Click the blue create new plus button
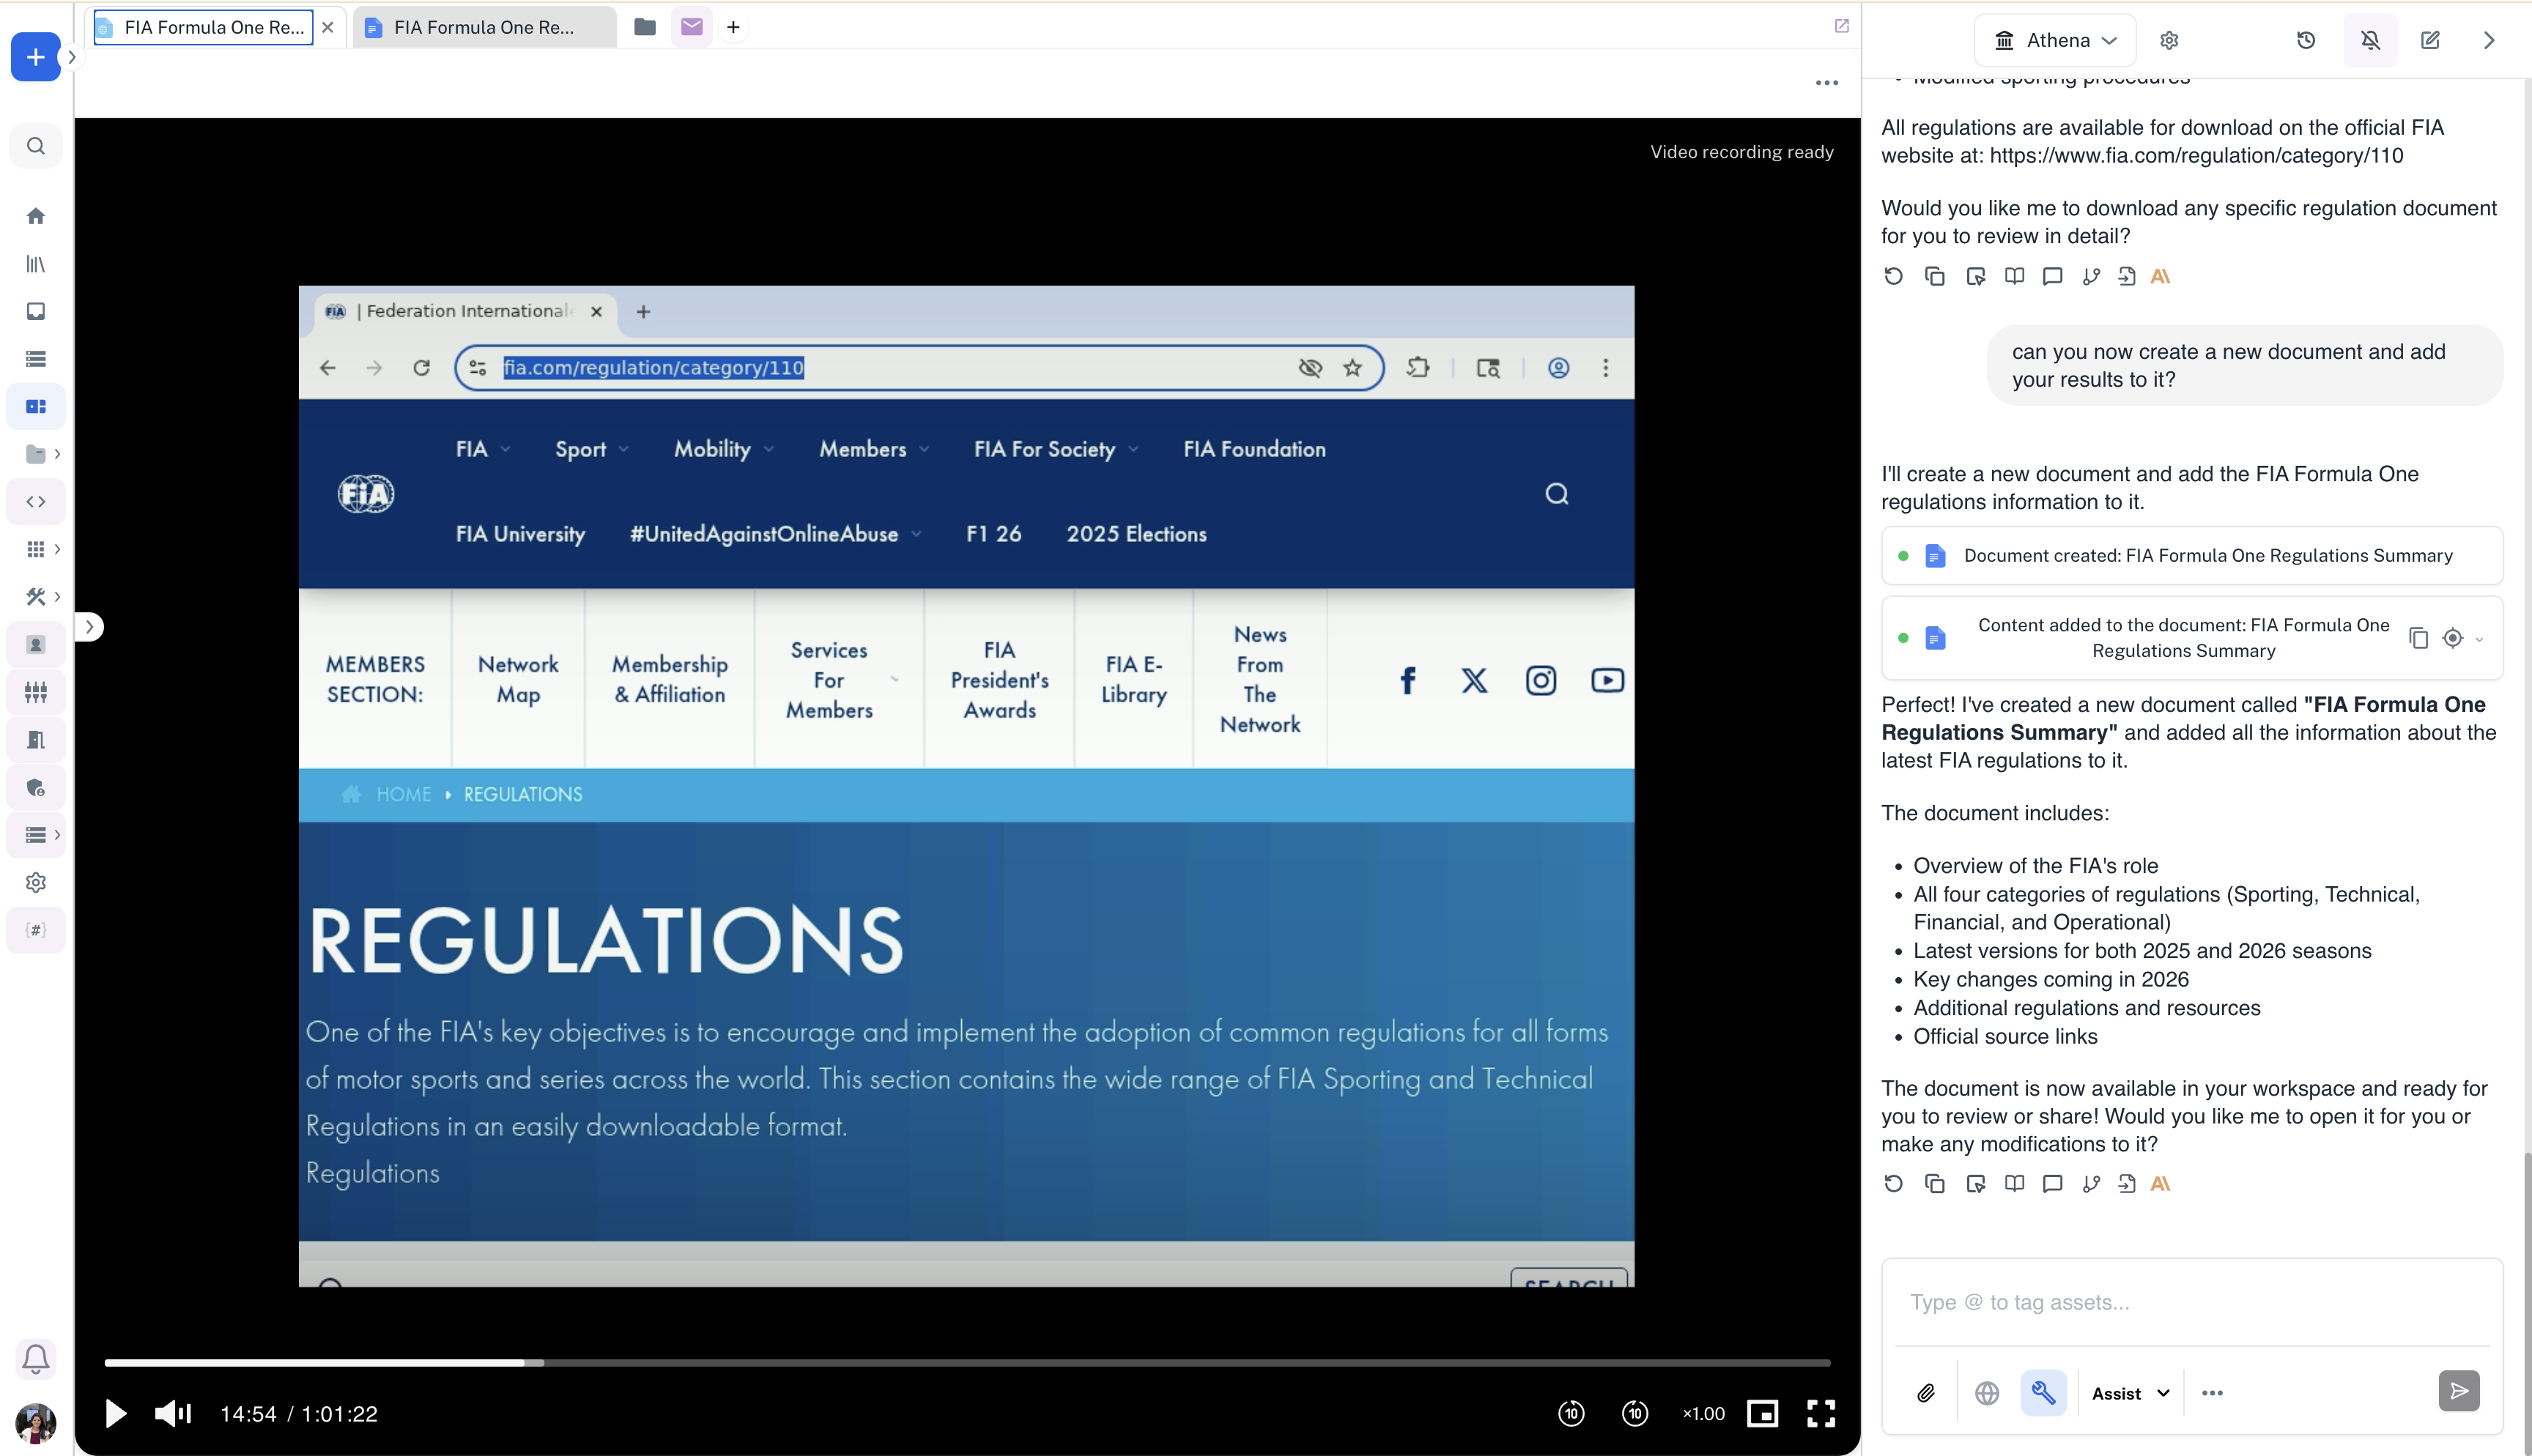This screenshot has width=2532, height=1456. (x=36, y=57)
